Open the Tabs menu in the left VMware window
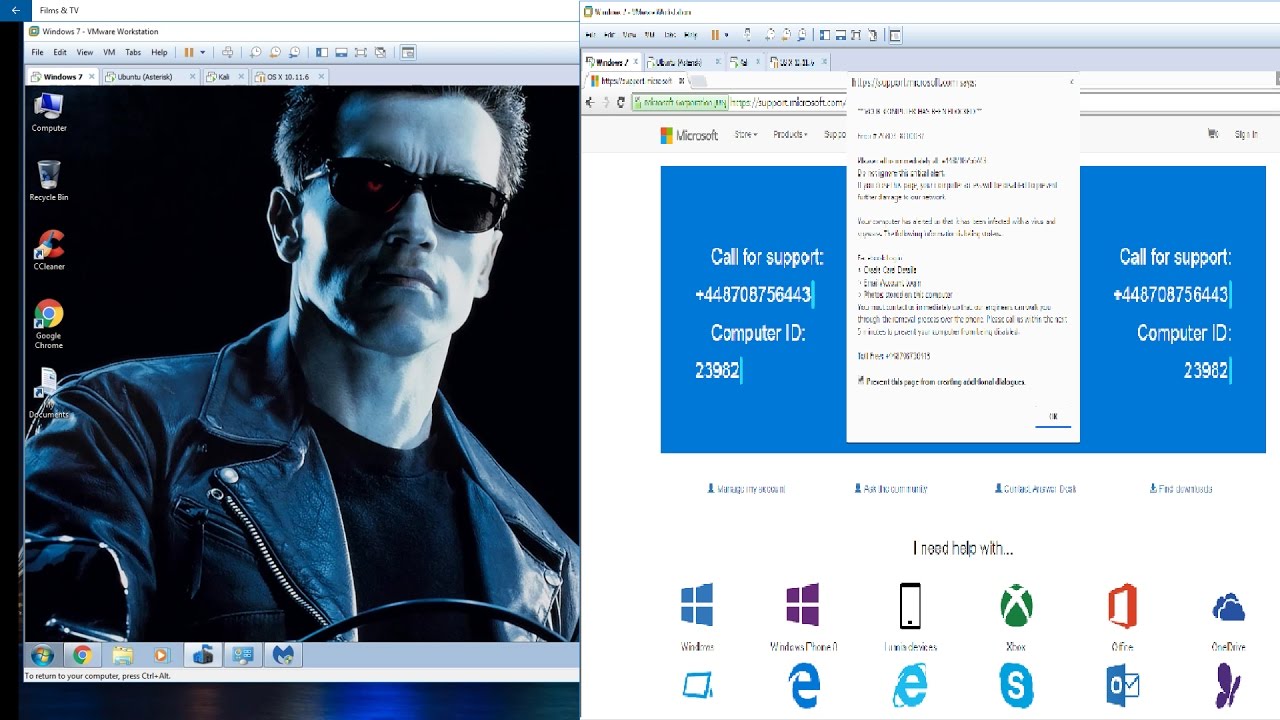The image size is (1280, 720). click(x=133, y=52)
